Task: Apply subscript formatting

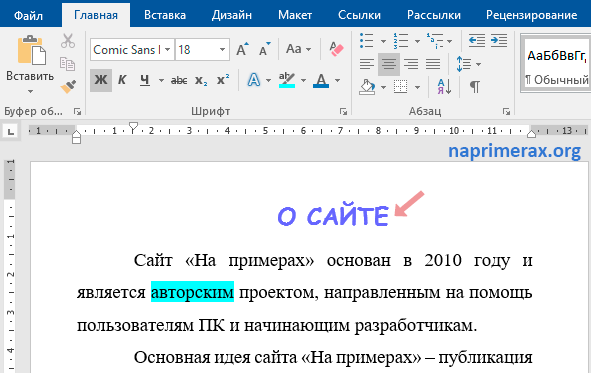Action: tap(201, 80)
